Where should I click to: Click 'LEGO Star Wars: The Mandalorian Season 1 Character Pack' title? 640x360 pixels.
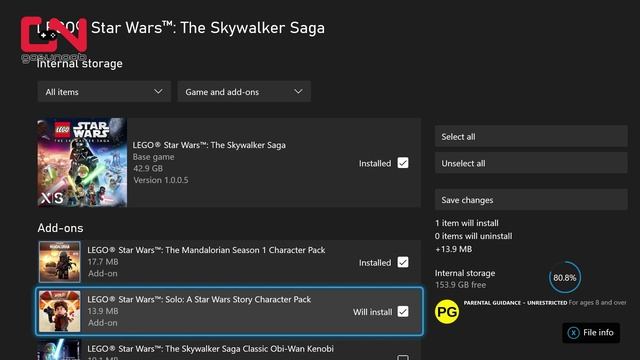[x=206, y=250]
